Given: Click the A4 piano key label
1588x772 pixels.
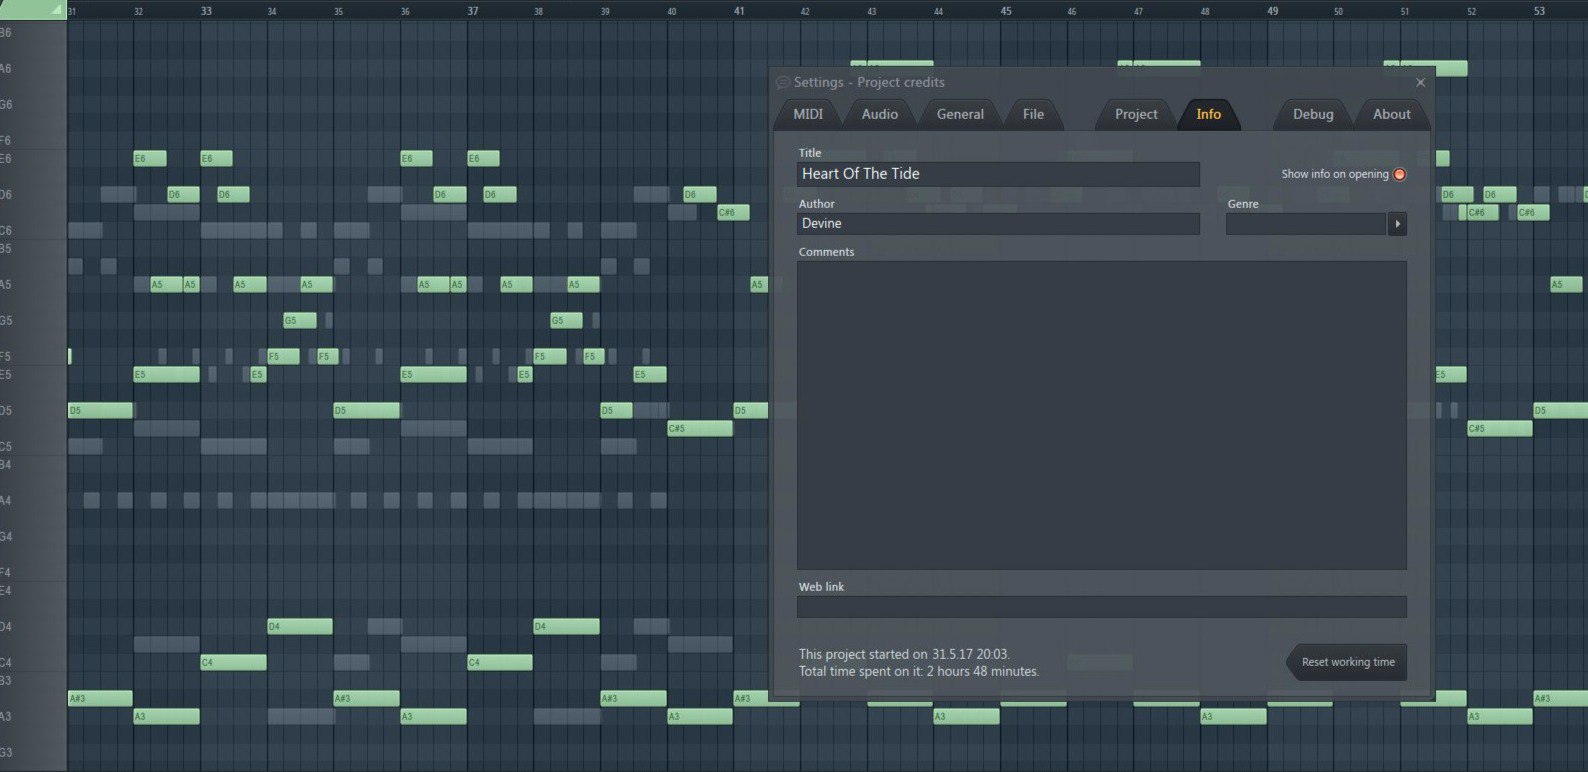Looking at the screenshot, I should 6,500.
